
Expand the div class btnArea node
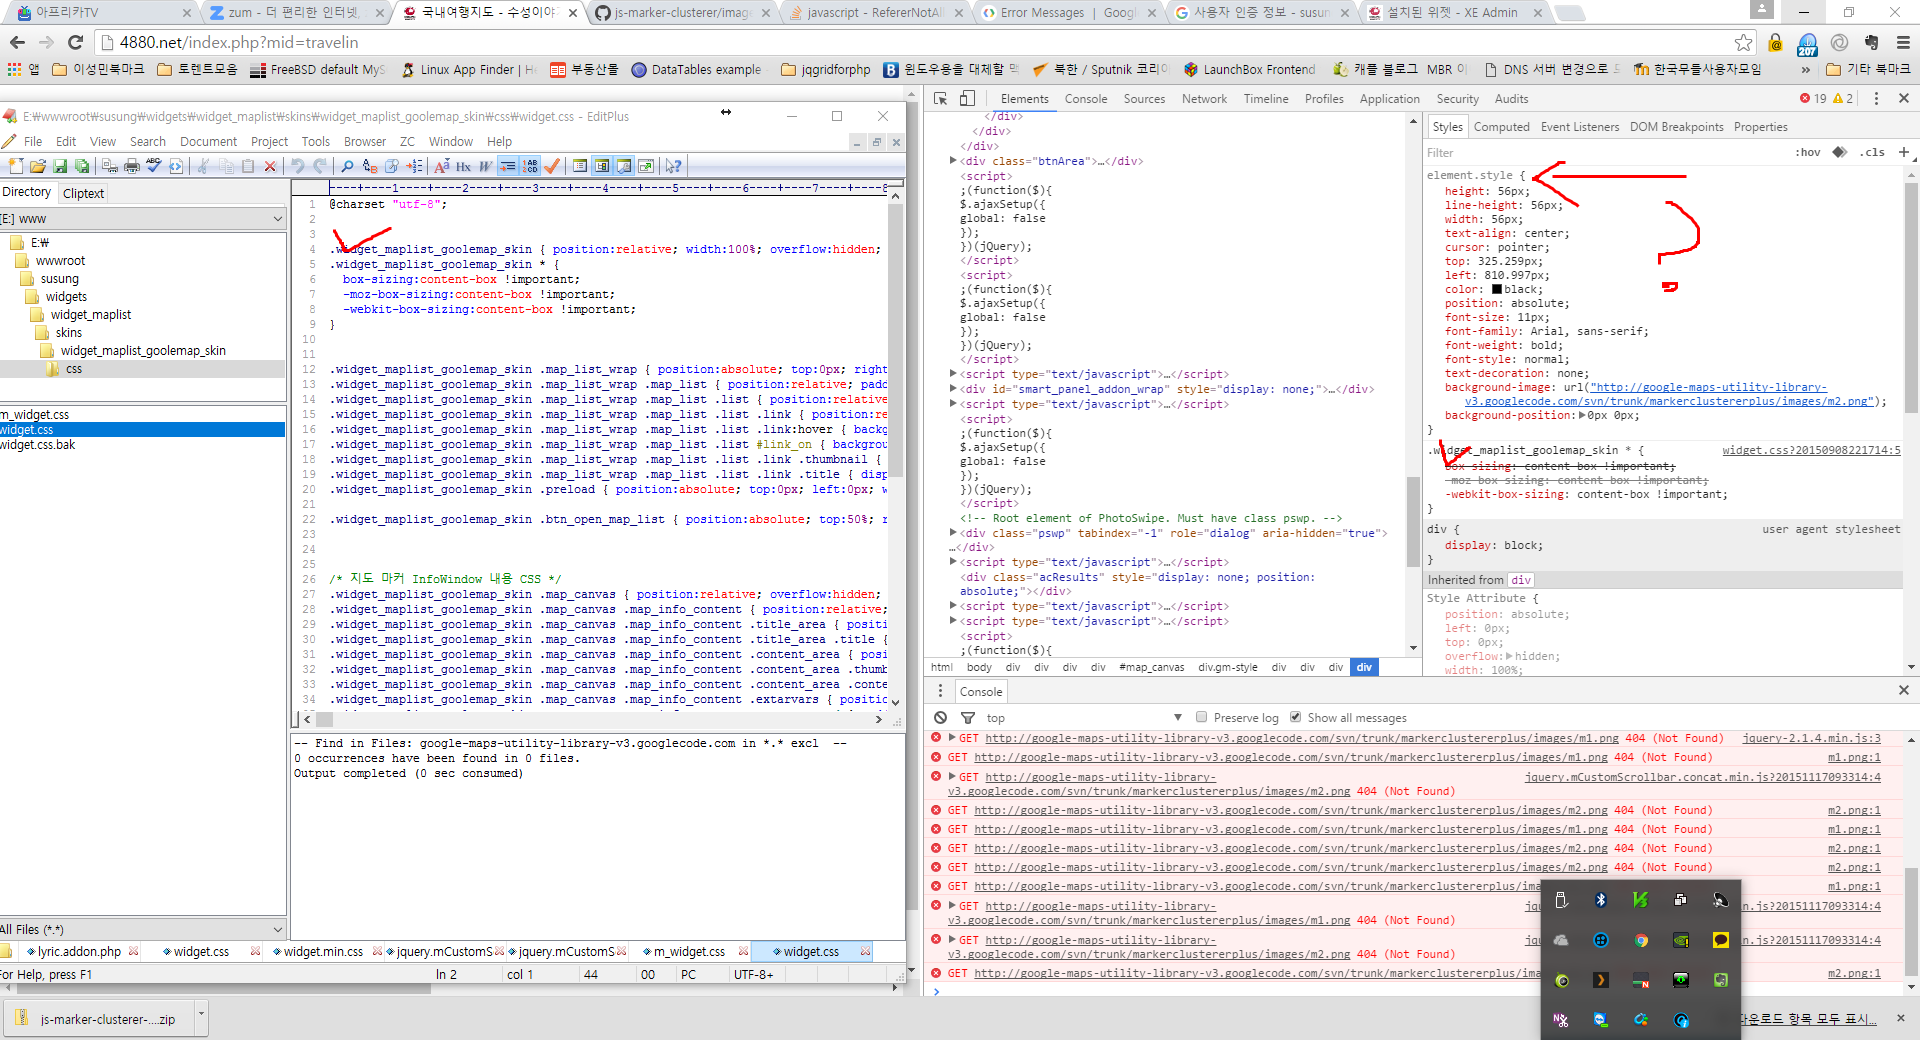click(953, 161)
